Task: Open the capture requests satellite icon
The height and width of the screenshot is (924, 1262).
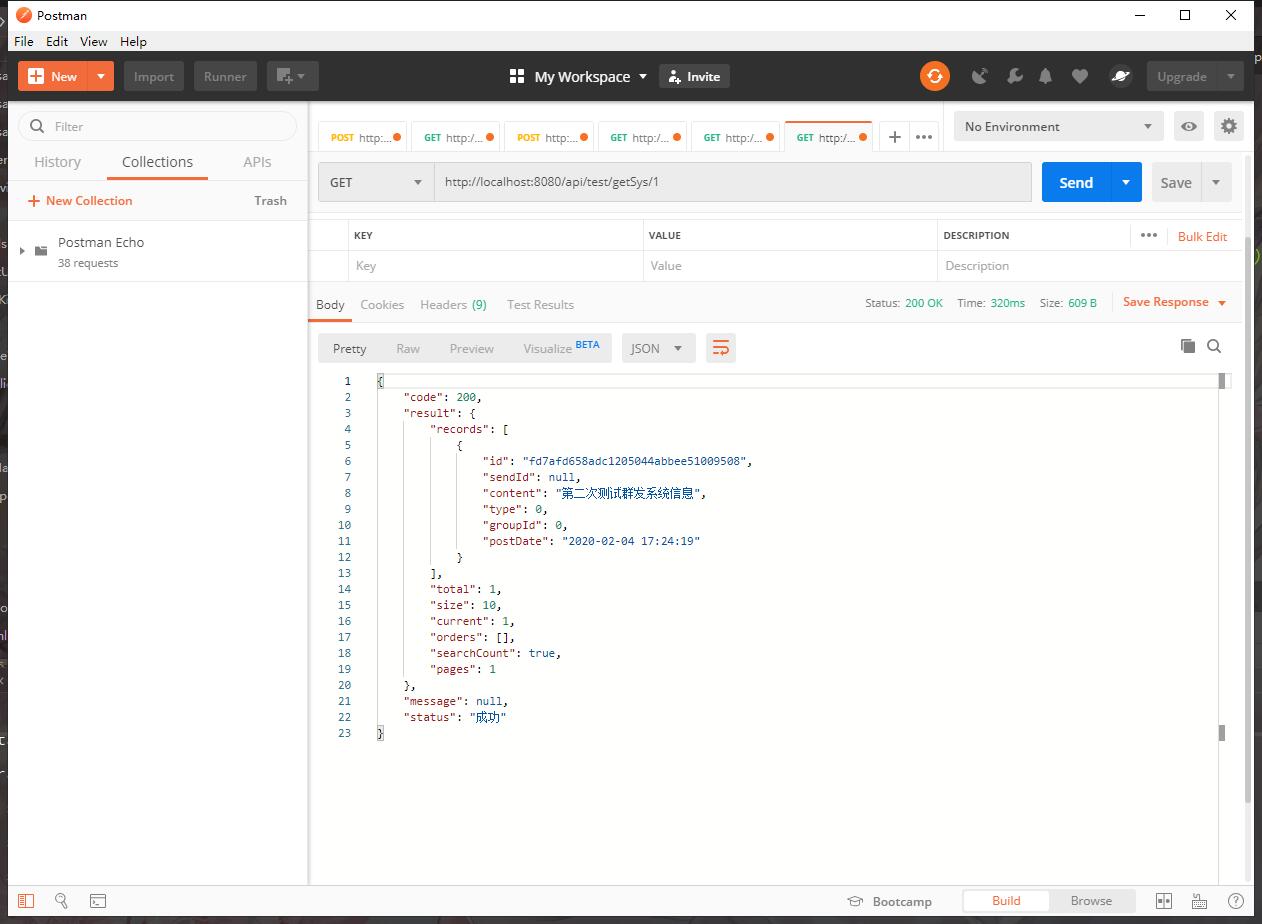Action: pyautogui.click(x=980, y=76)
